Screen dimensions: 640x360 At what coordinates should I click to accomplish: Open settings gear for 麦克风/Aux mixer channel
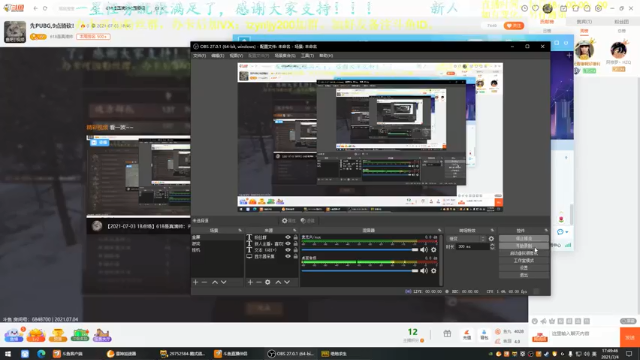tap(433, 249)
